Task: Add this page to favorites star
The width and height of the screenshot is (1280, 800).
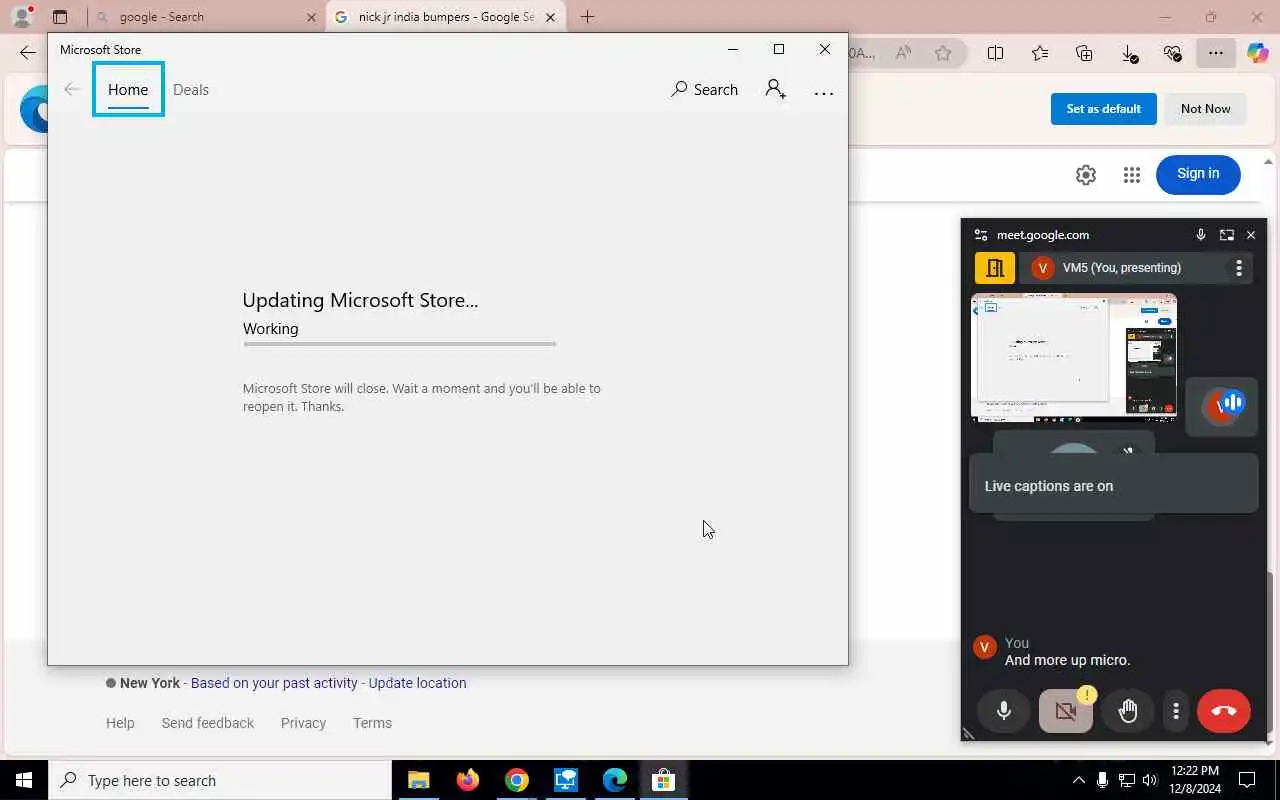Action: click(943, 53)
